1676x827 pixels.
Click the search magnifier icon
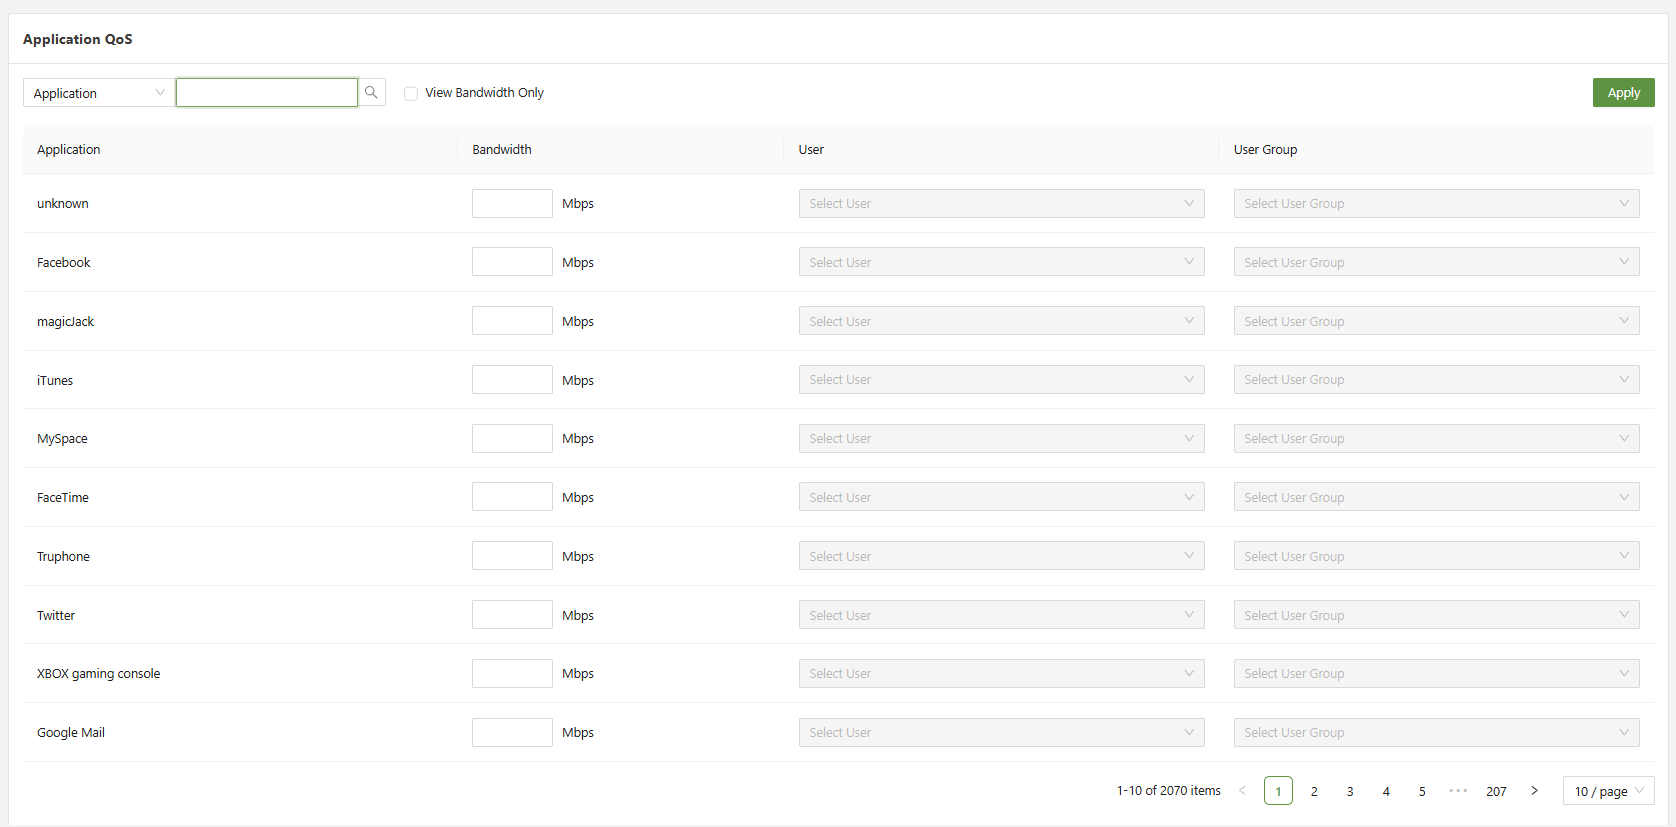tap(371, 92)
